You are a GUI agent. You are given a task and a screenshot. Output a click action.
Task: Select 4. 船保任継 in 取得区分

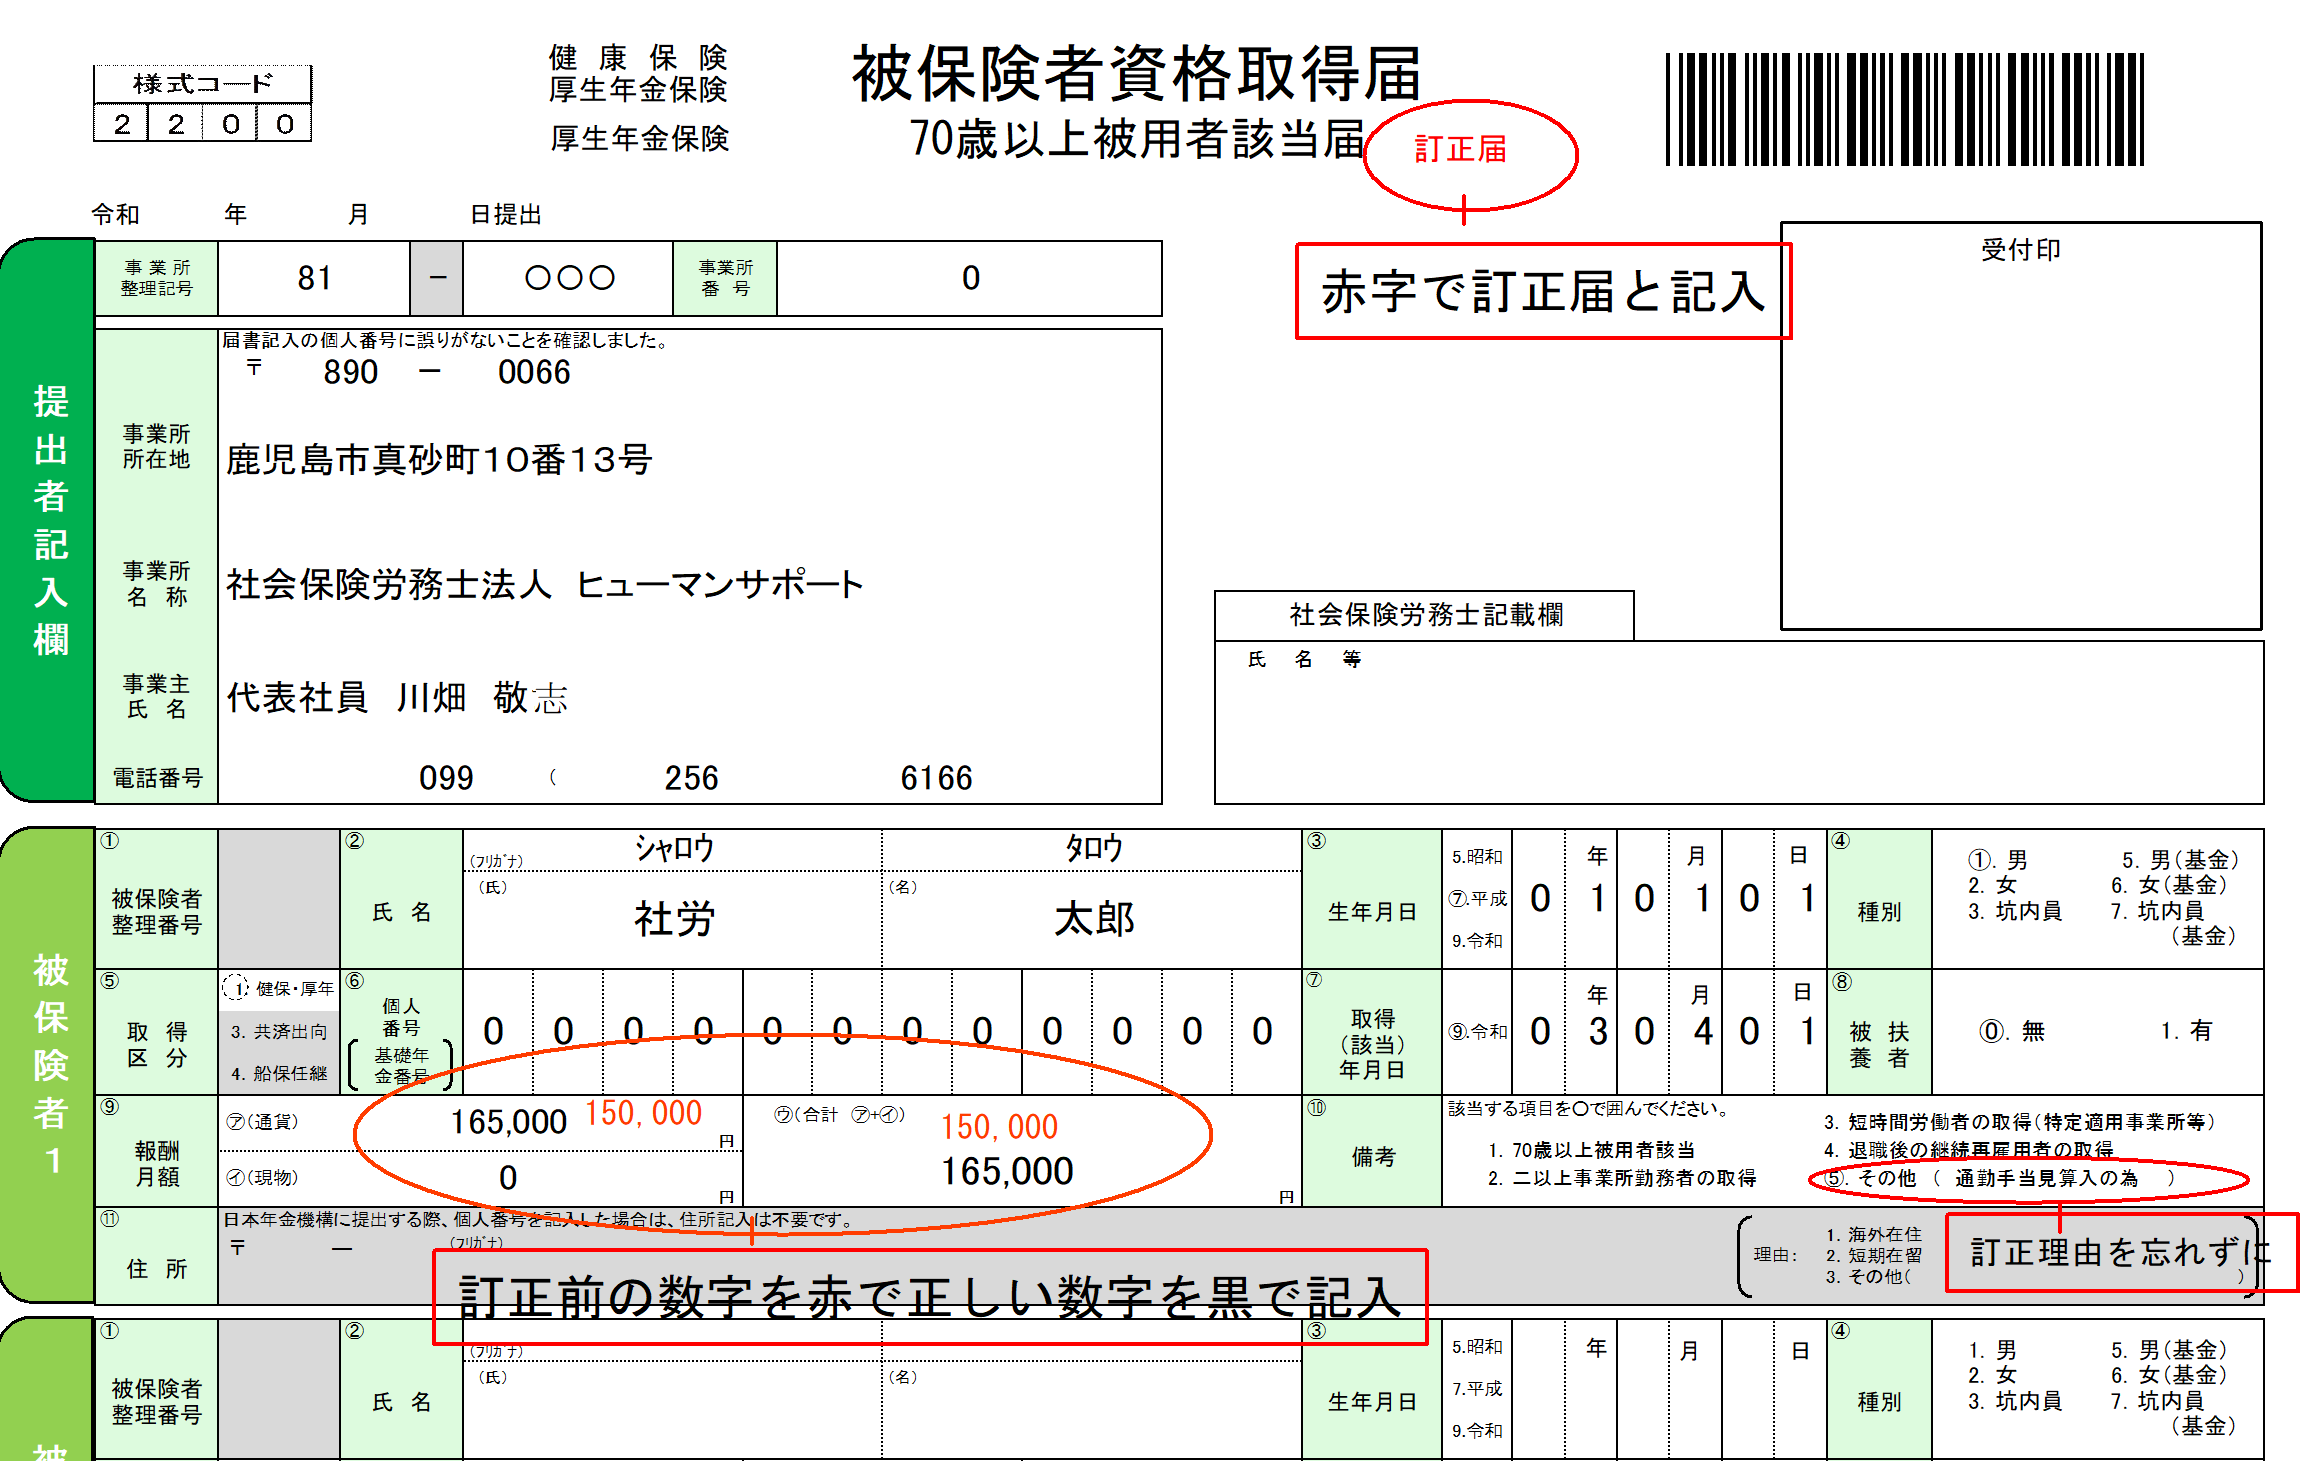279,1073
